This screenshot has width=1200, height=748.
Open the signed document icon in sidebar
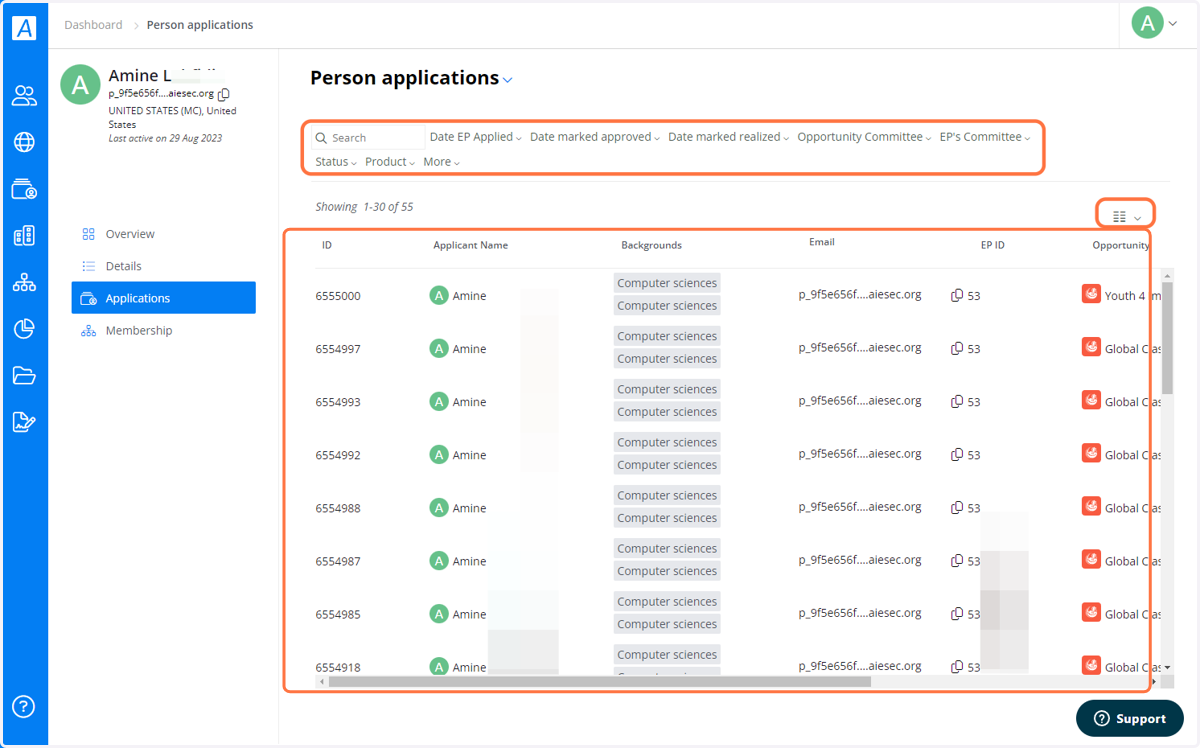point(24,422)
